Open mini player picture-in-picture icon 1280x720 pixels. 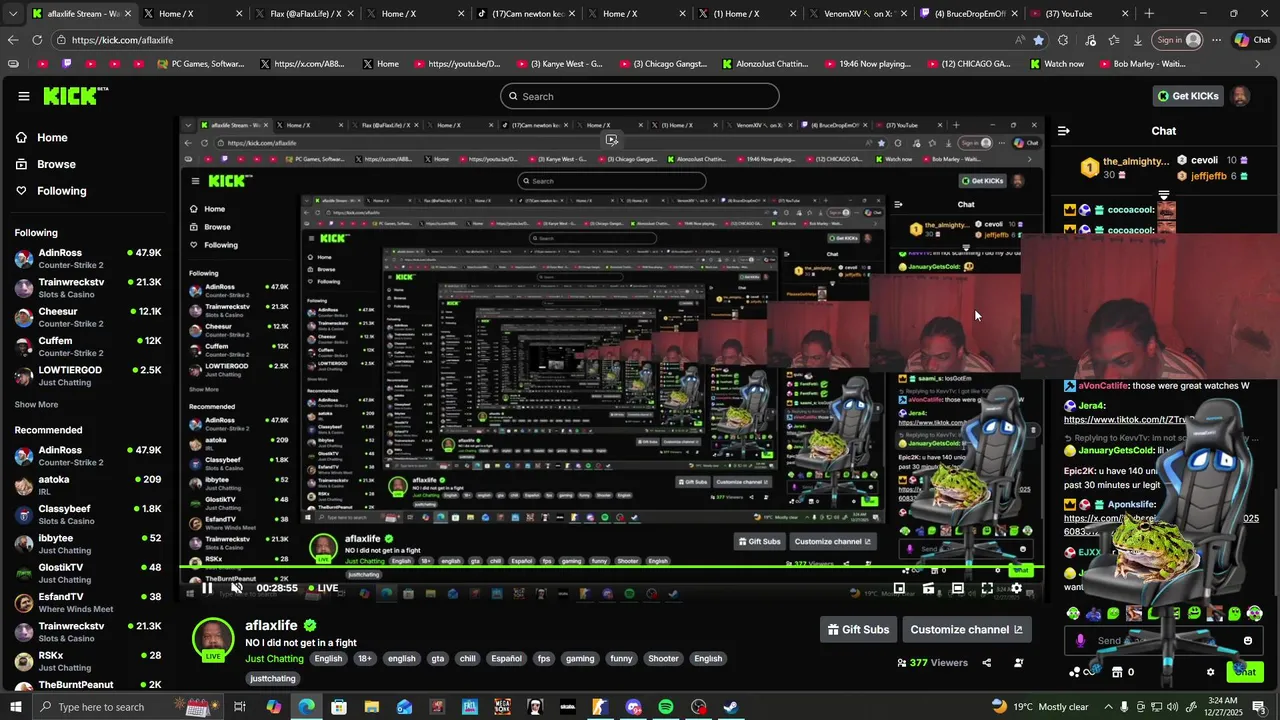(899, 588)
